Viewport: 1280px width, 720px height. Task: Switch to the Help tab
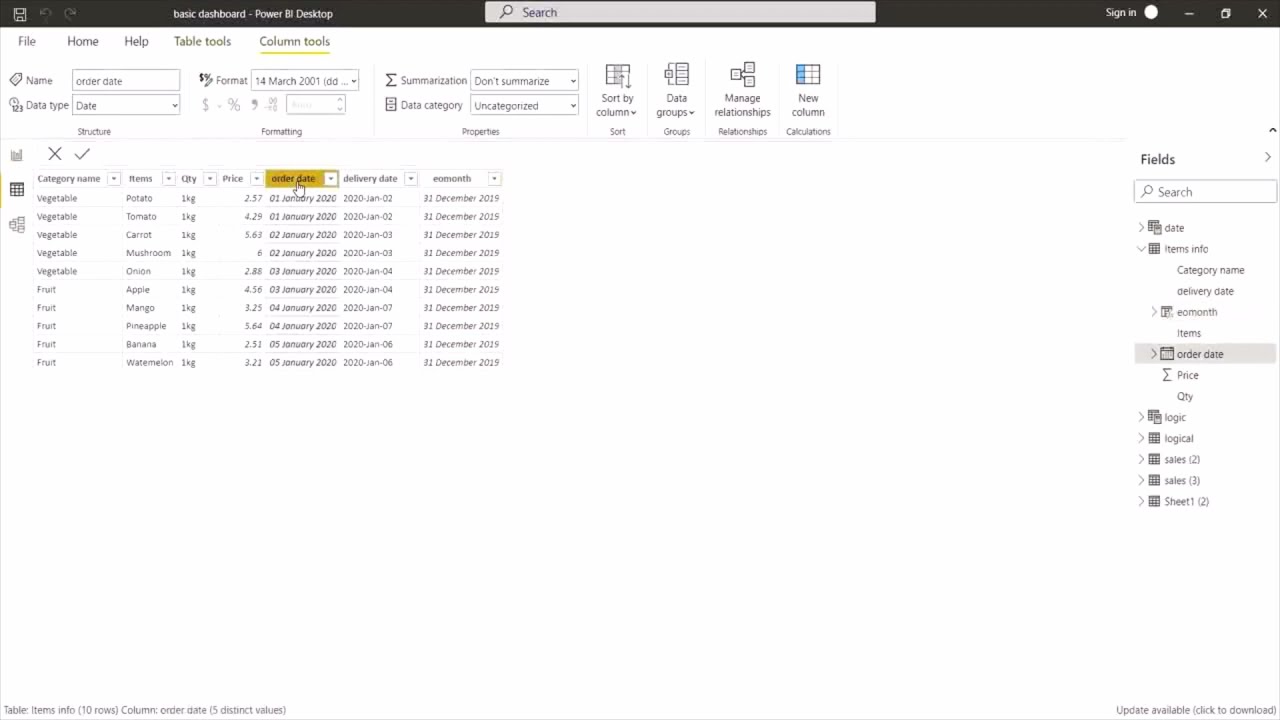(x=136, y=41)
